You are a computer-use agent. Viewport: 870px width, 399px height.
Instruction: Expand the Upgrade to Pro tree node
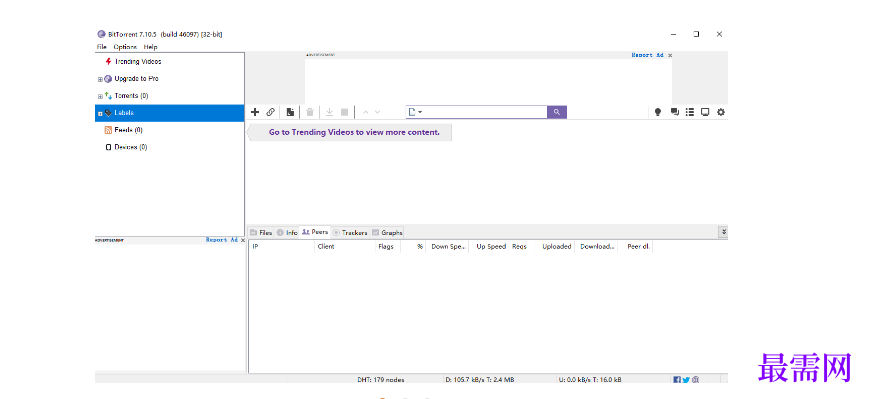100,79
